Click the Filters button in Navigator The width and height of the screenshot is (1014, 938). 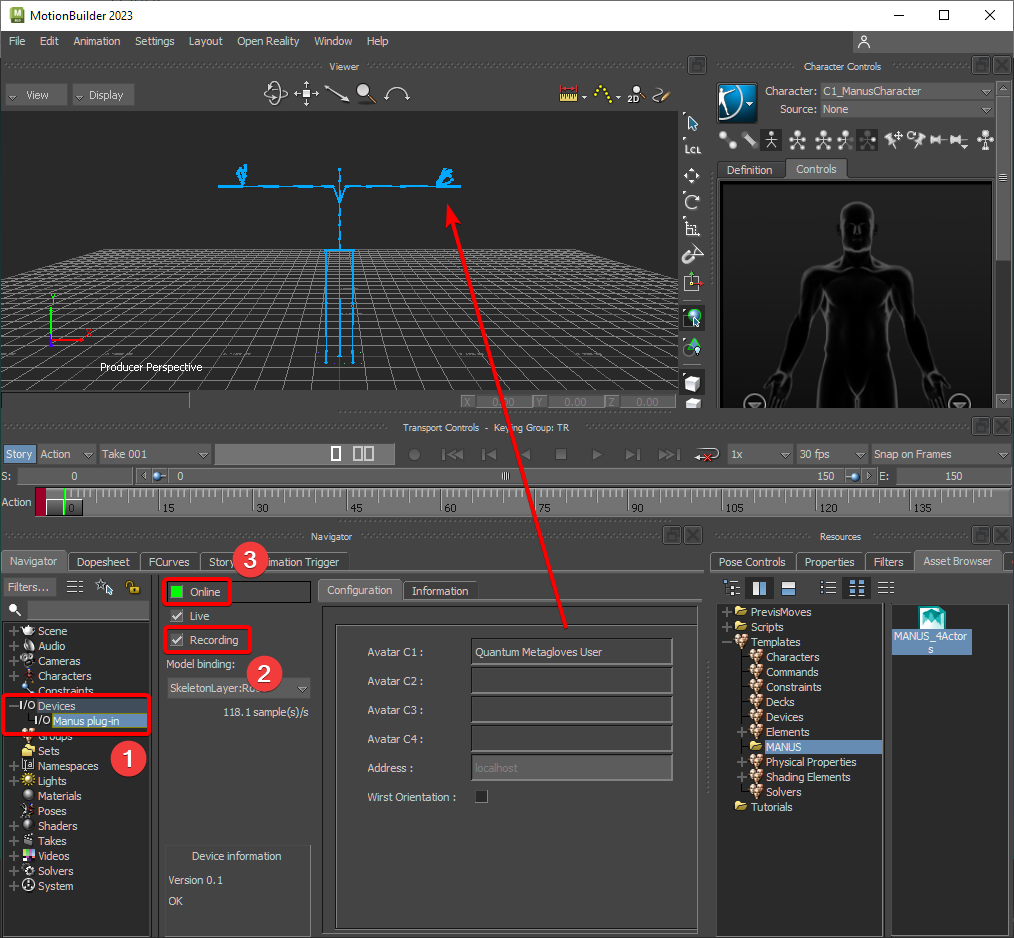(29, 587)
